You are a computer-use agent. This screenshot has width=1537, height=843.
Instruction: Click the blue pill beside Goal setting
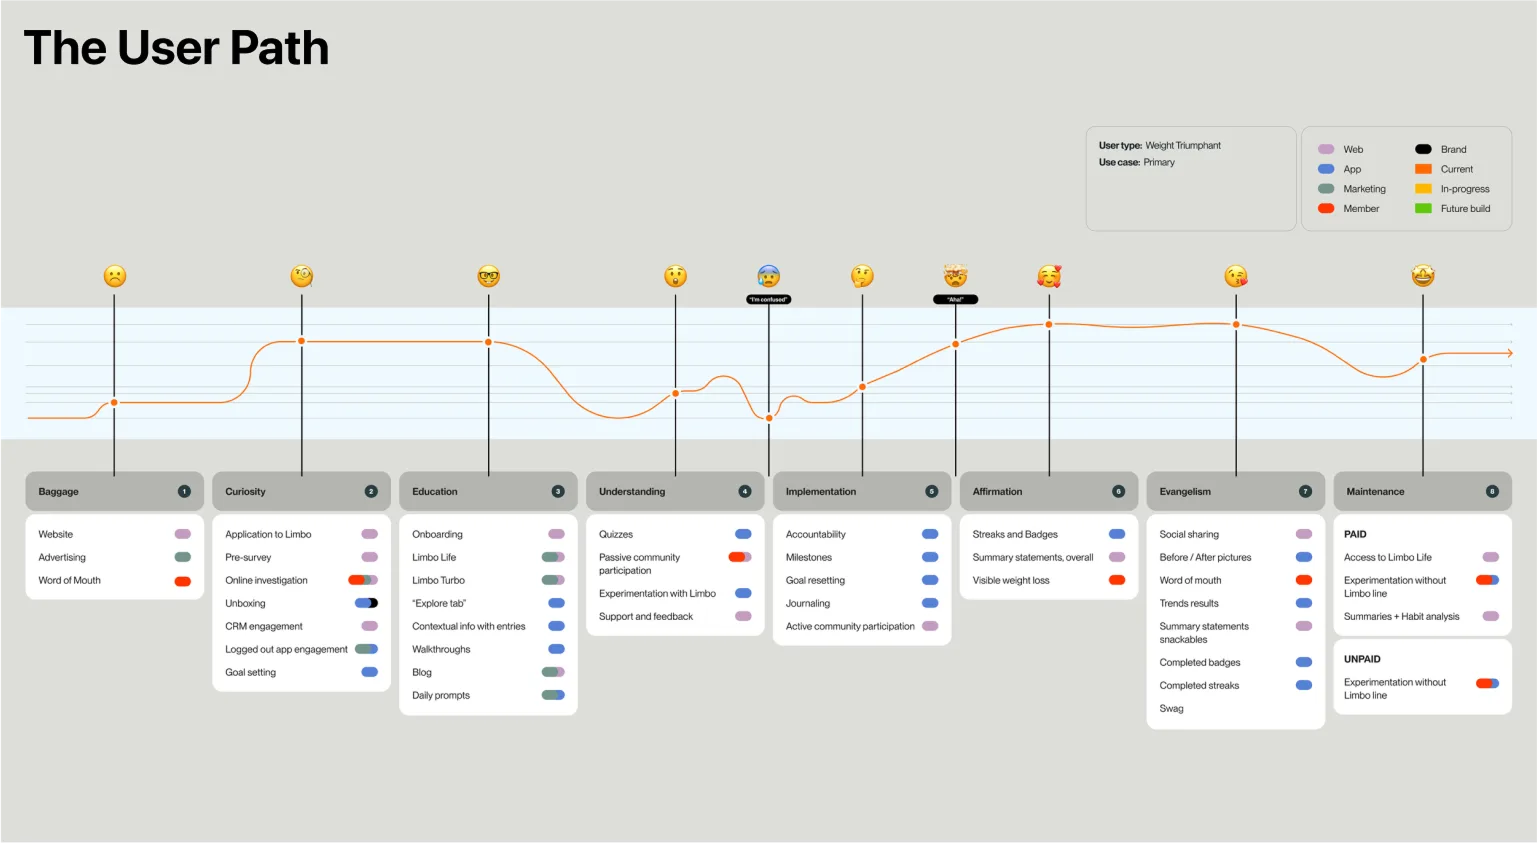point(370,672)
